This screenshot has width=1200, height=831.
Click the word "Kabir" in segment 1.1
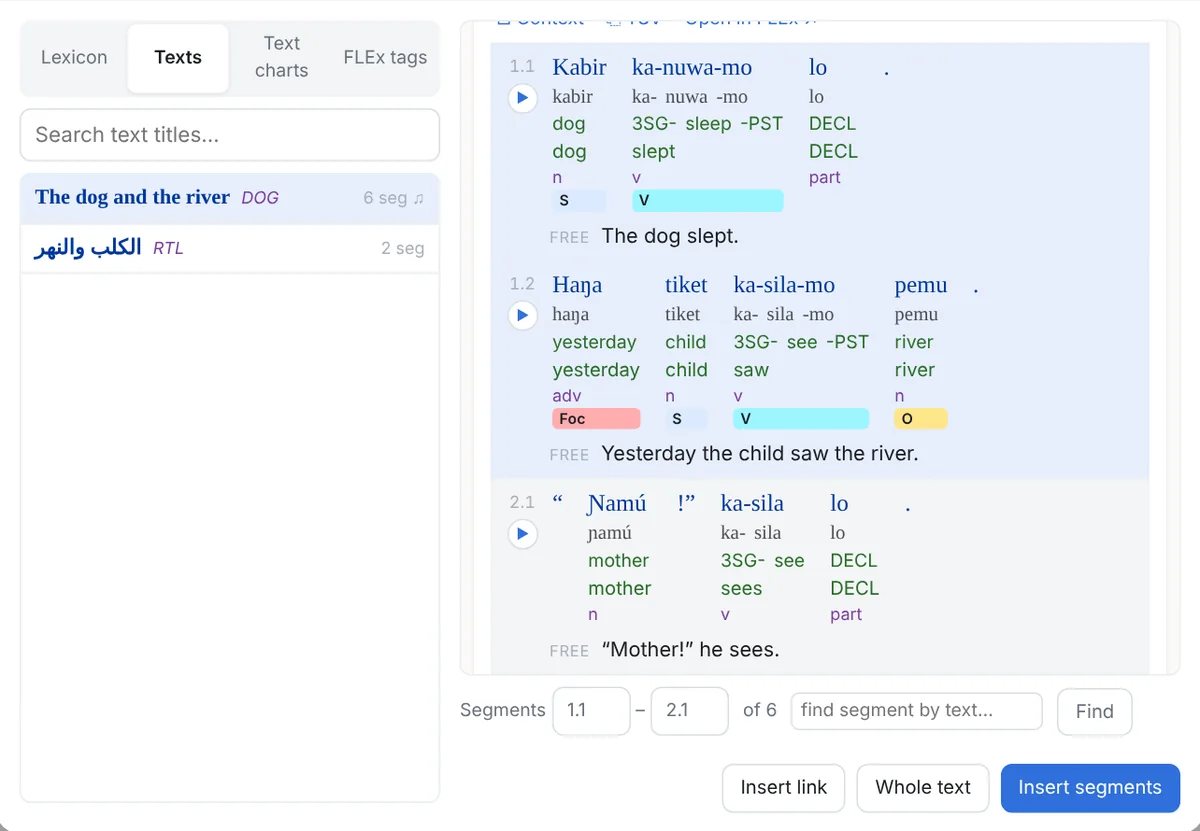(x=579, y=67)
